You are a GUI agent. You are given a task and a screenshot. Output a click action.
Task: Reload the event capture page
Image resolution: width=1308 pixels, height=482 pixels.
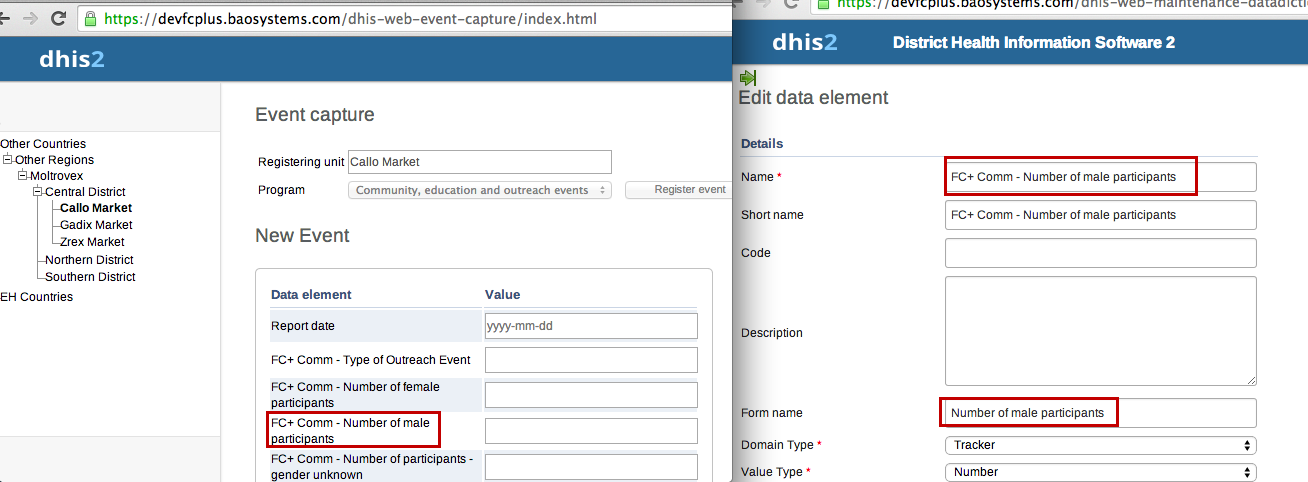[58, 18]
